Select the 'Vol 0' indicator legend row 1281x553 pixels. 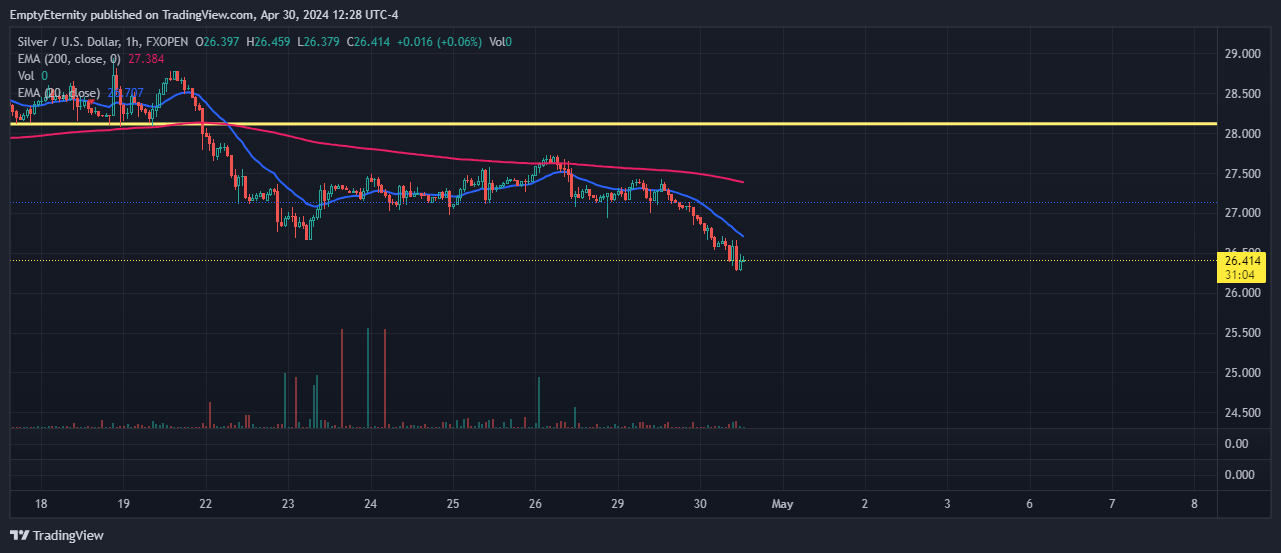point(33,76)
